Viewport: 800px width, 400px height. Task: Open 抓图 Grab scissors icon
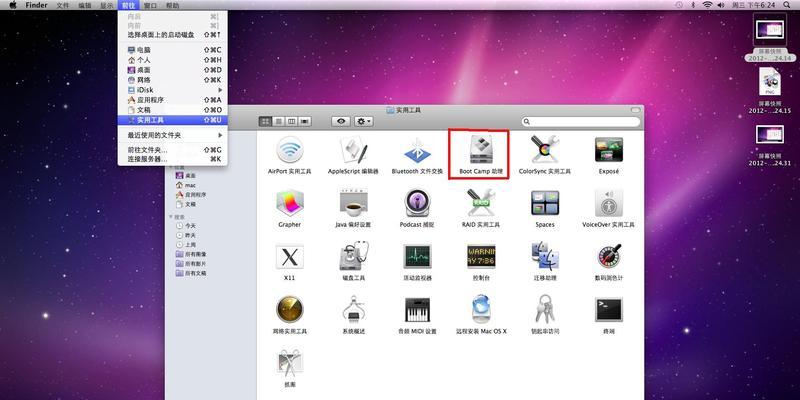pyautogui.click(x=290, y=363)
